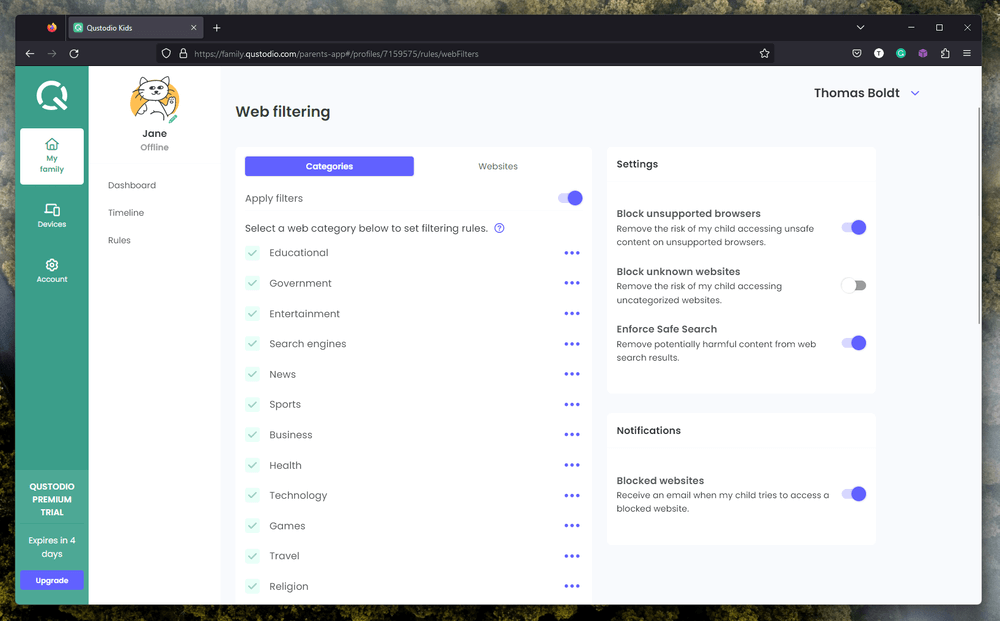Click the Qustodio logo in the sidebar
The height and width of the screenshot is (621, 1000).
click(52, 96)
